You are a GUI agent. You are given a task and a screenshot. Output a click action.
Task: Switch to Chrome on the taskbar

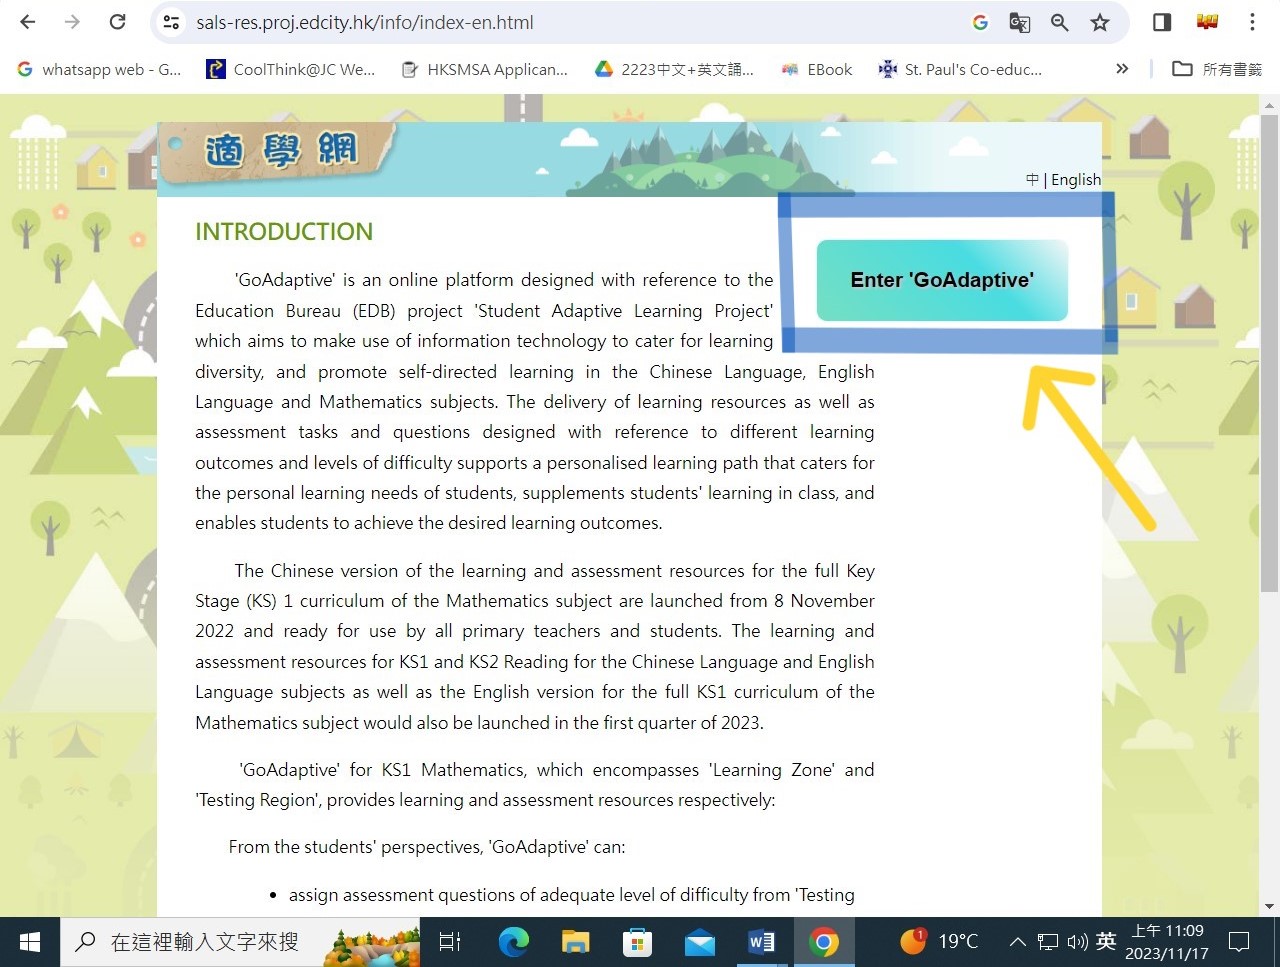click(823, 942)
